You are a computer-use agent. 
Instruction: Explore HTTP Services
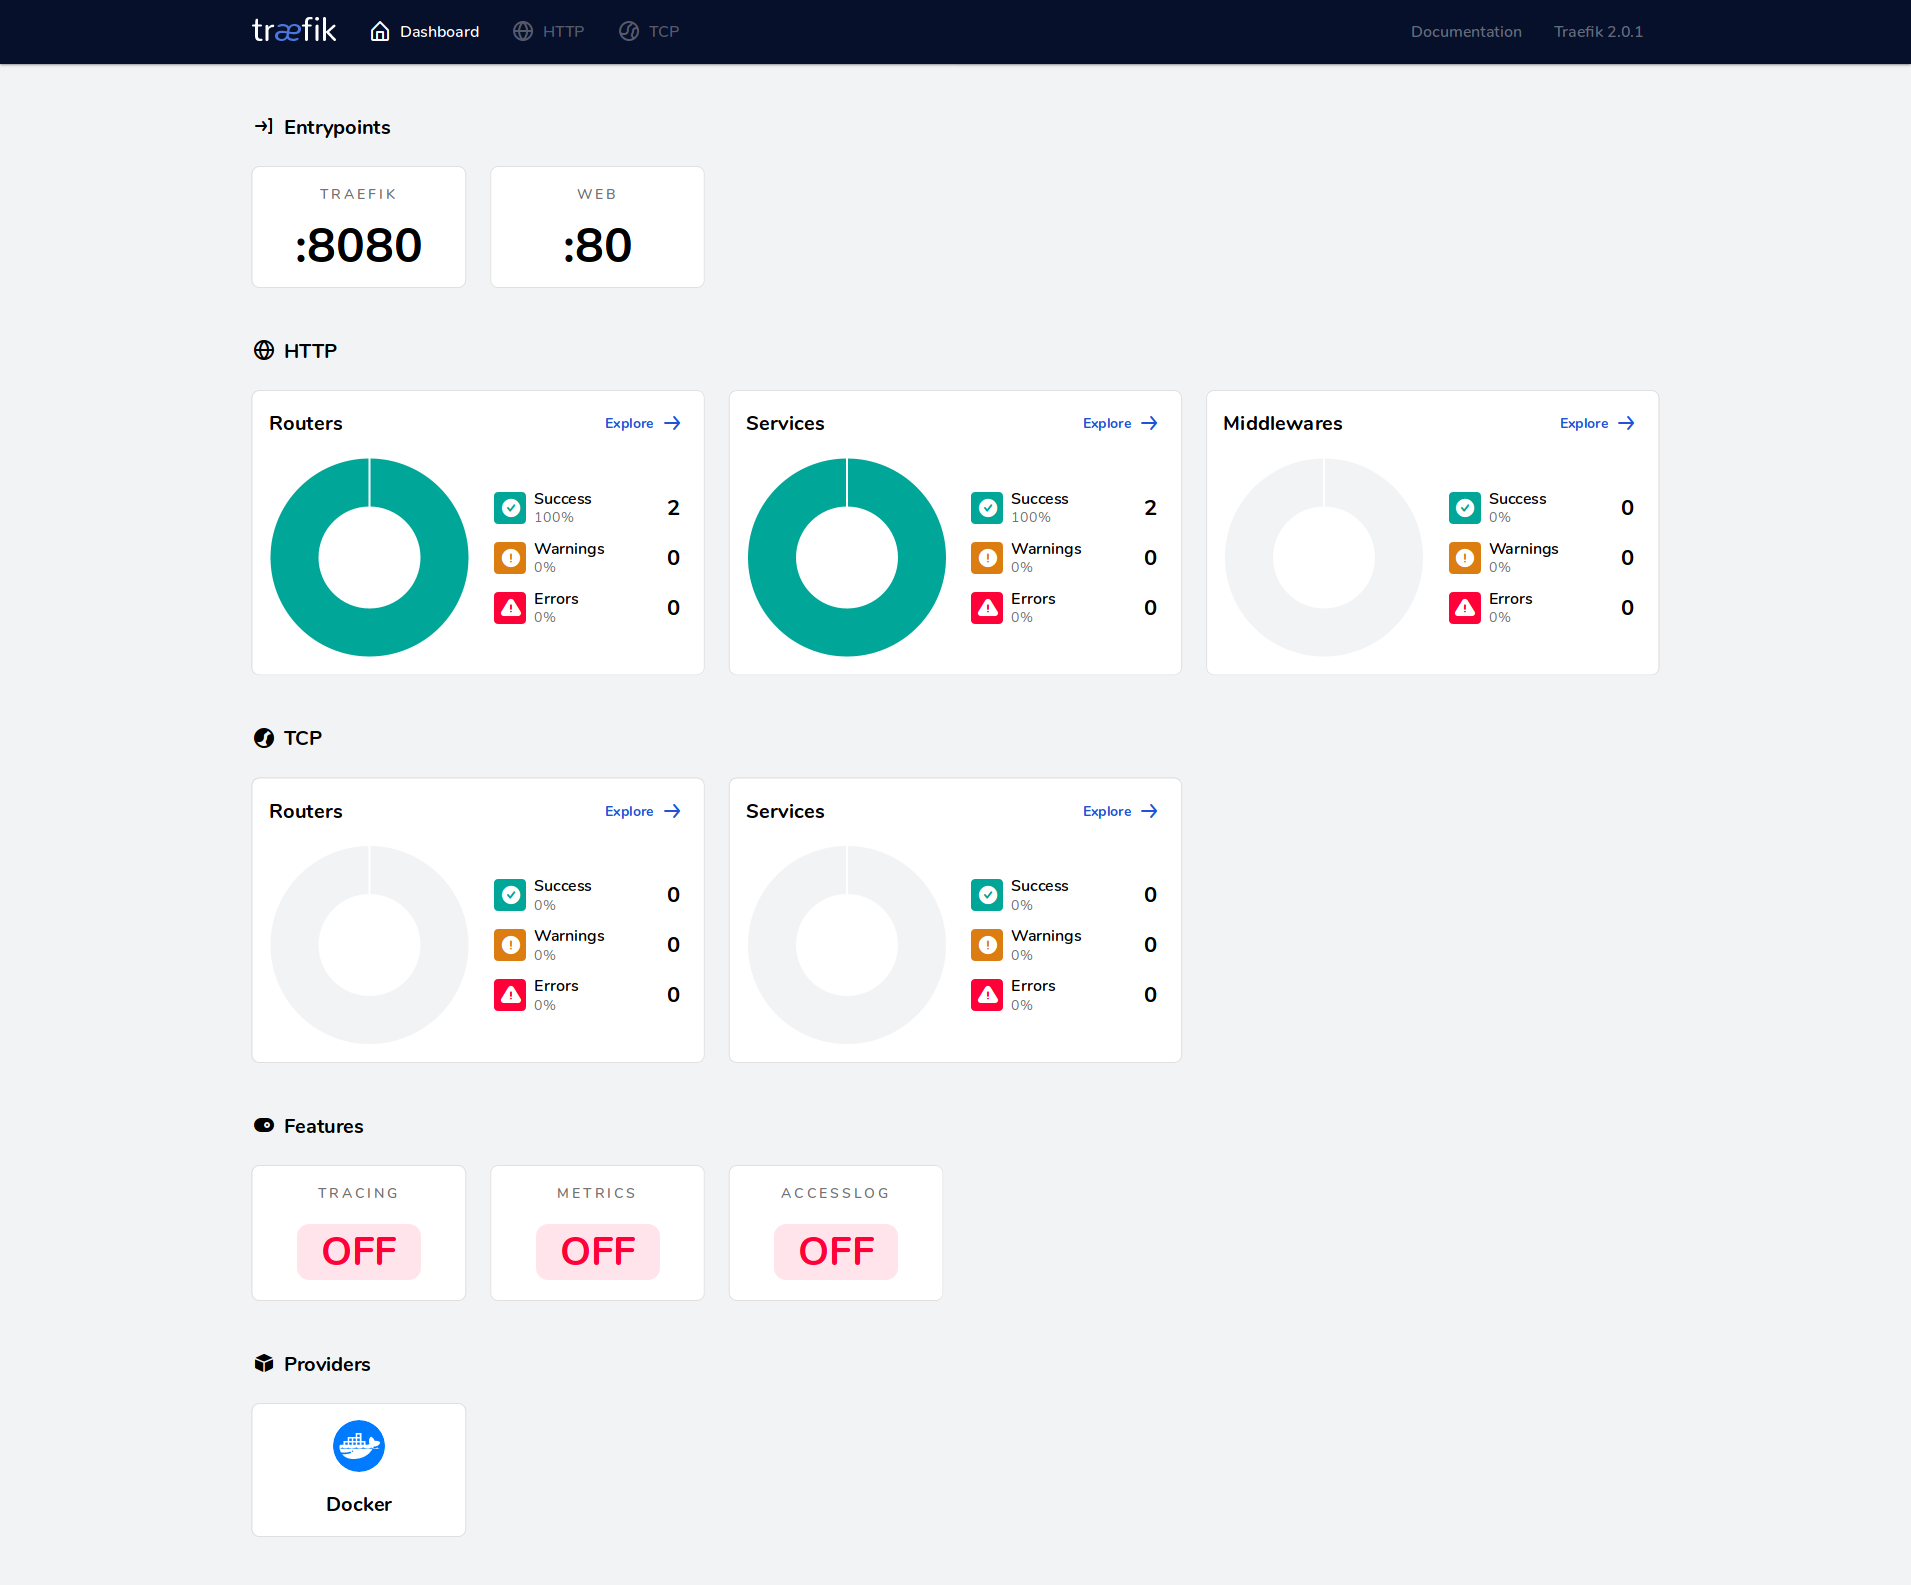[1120, 423]
